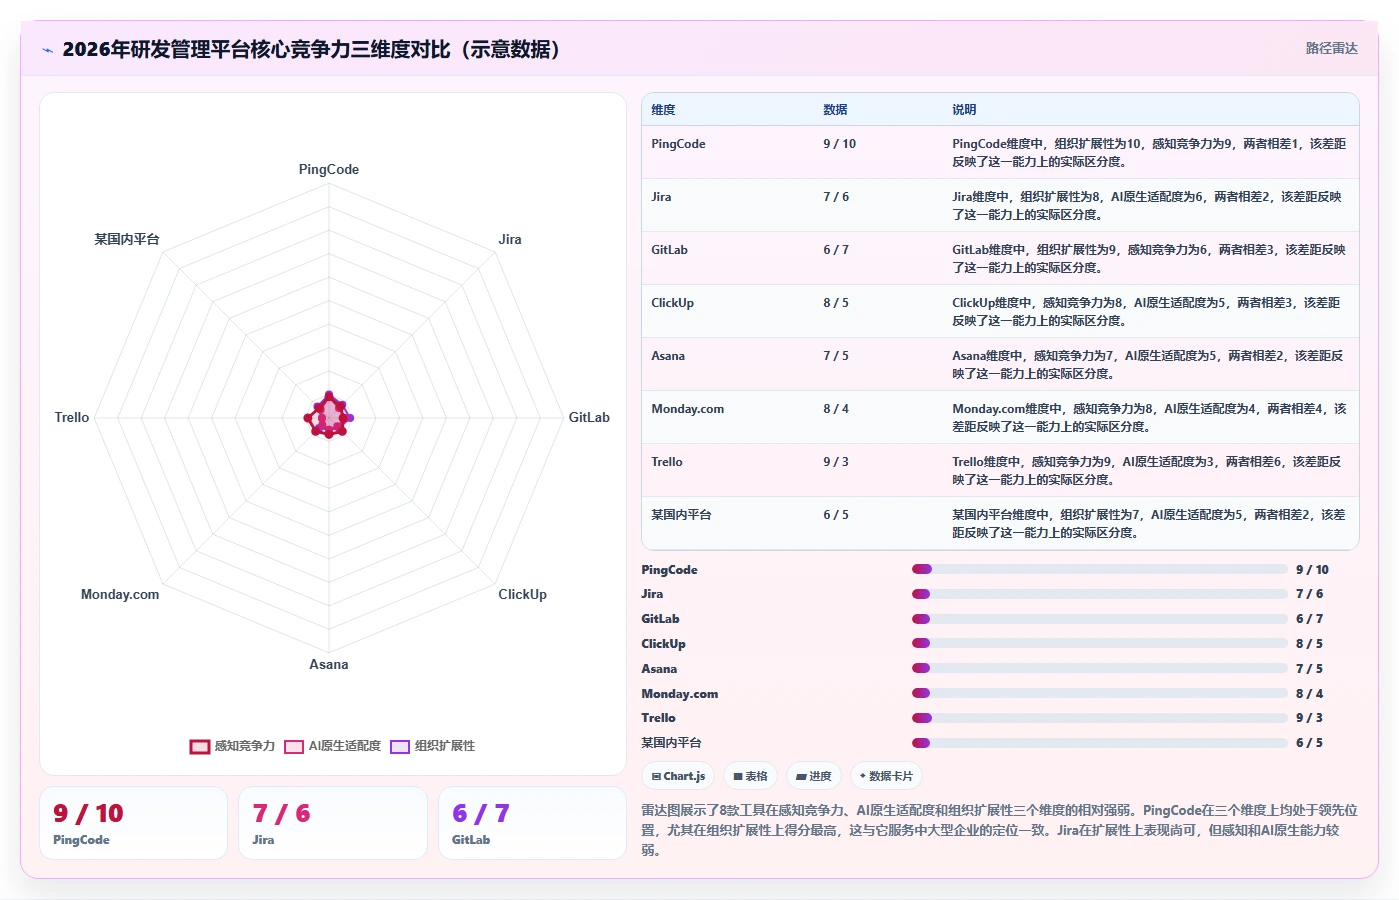This screenshot has height=900, width=1399.
Task: Click the 感知竞争力 legend color box
Action: click(200, 746)
